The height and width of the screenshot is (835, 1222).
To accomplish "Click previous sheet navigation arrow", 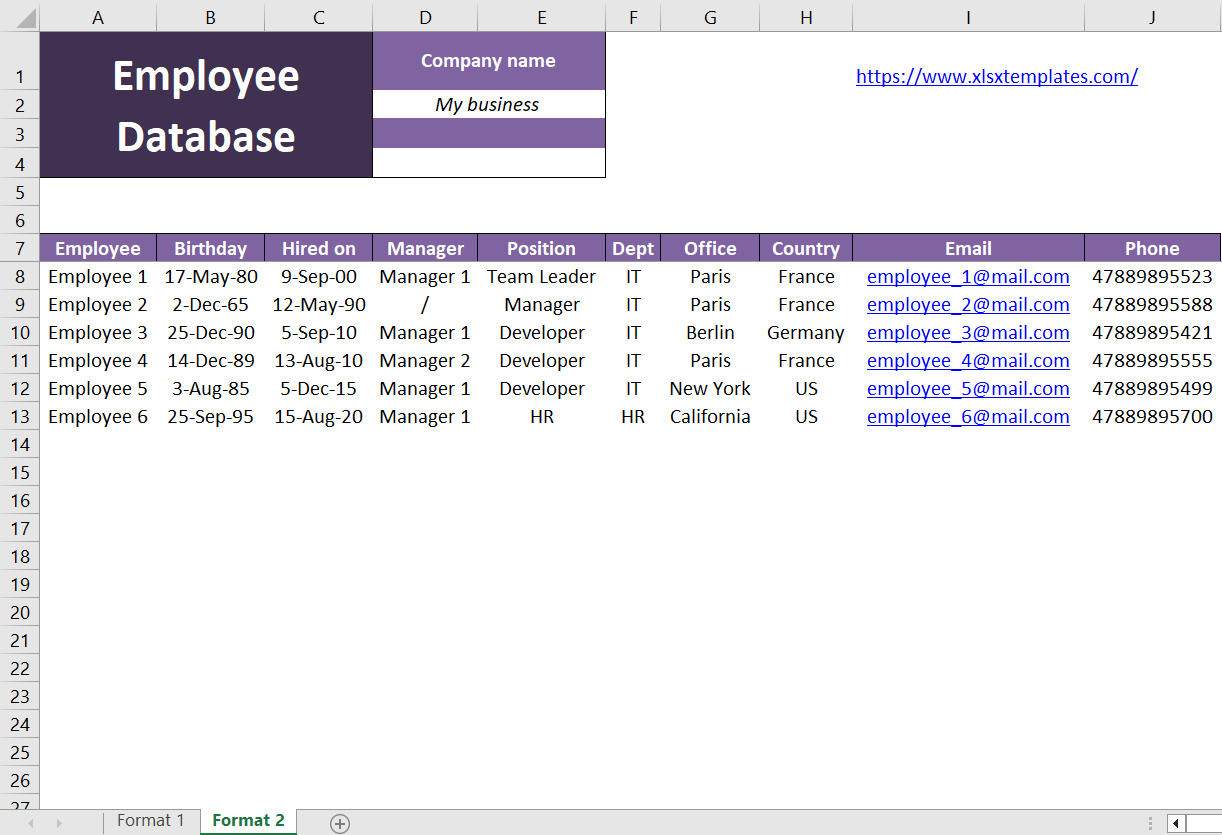I will click(x=31, y=823).
